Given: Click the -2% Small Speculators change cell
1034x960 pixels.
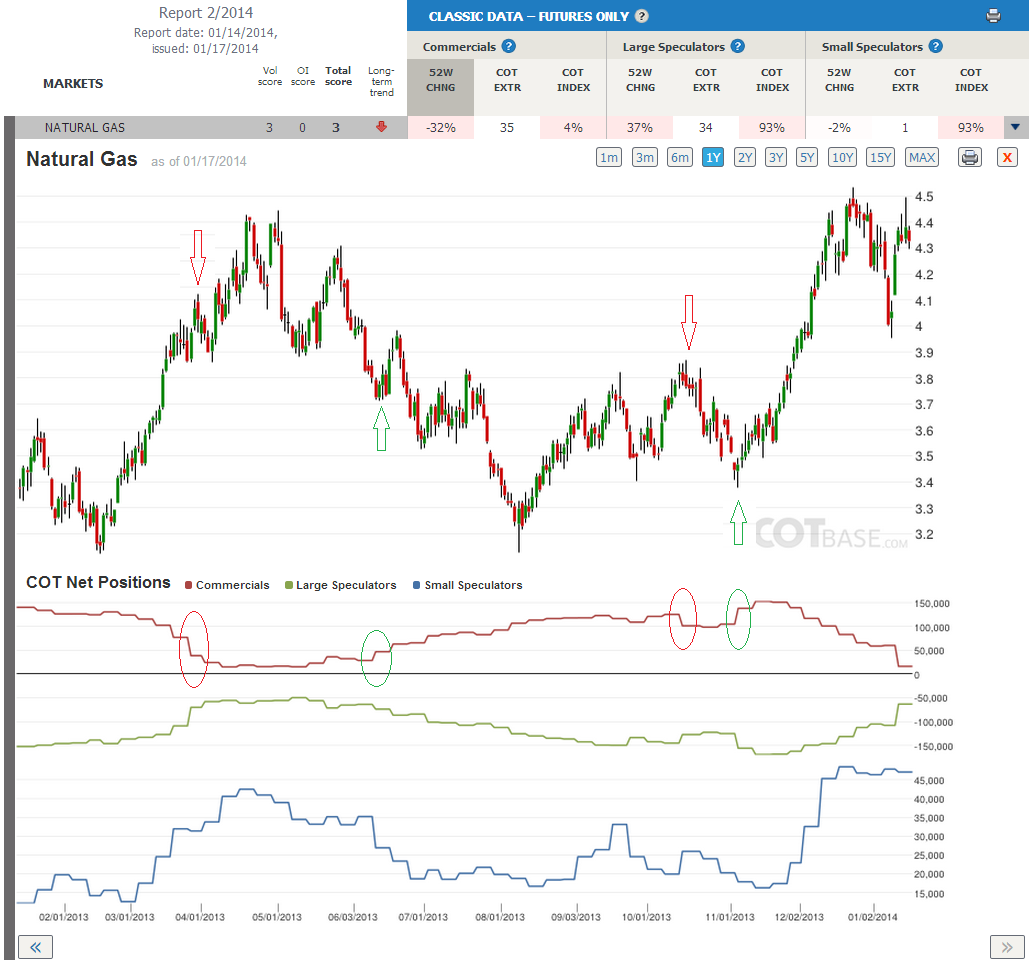Looking at the screenshot, I should pos(839,127).
